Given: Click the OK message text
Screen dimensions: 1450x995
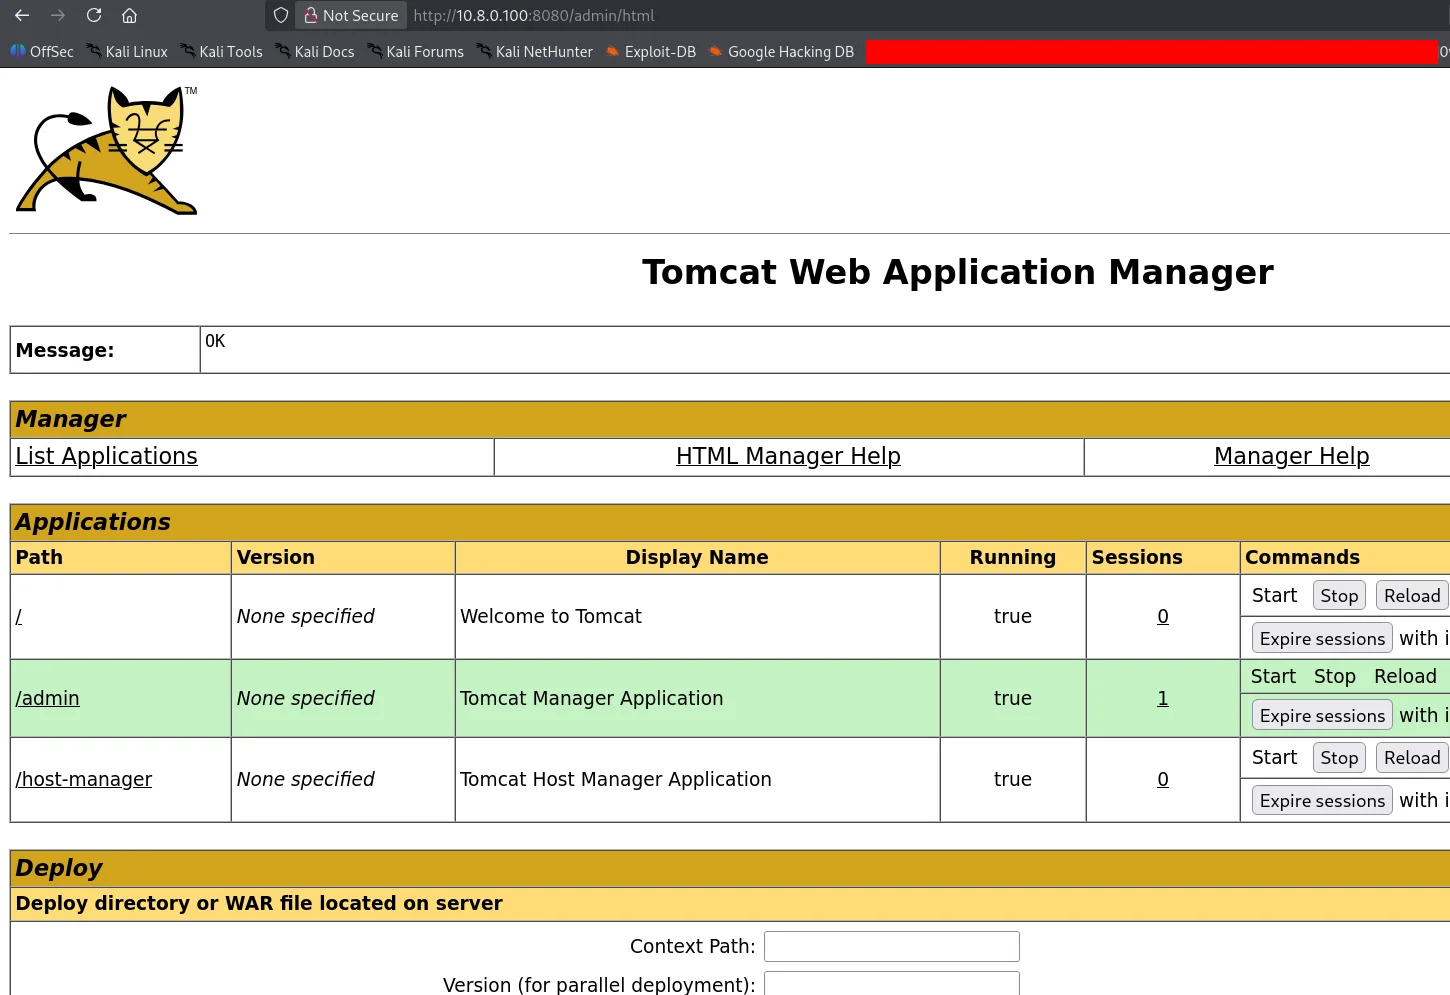Looking at the screenshot, I should pos(215,341).
